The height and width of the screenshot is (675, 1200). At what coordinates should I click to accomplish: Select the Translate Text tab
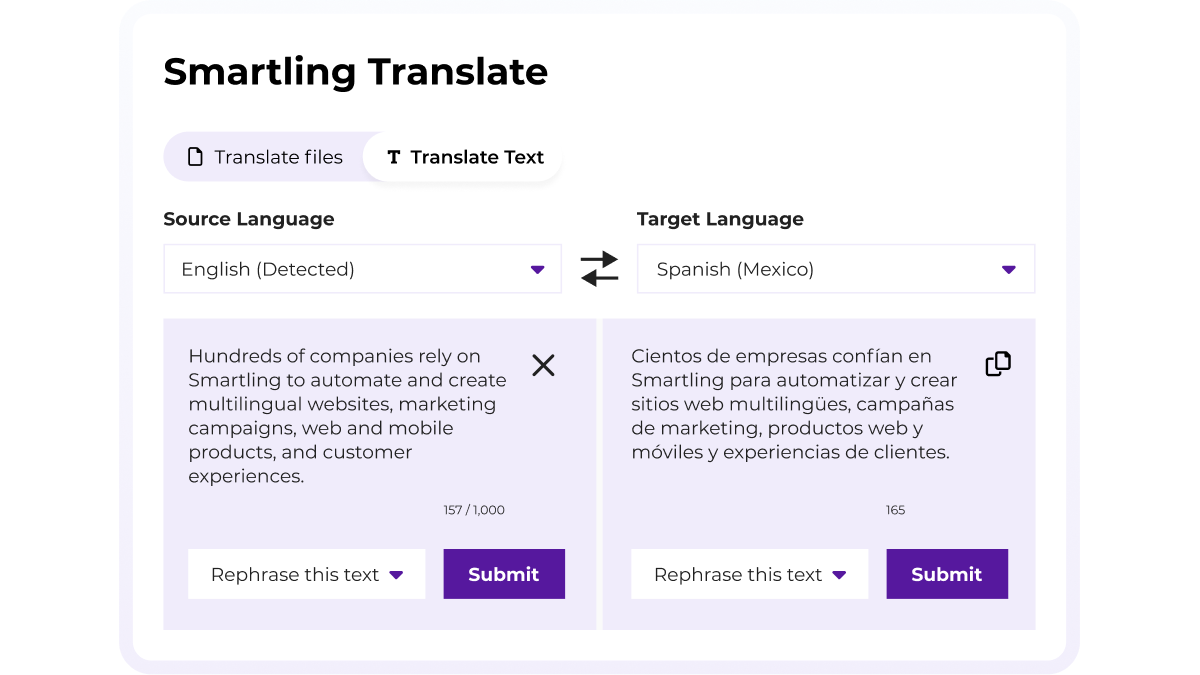(466, 157)
